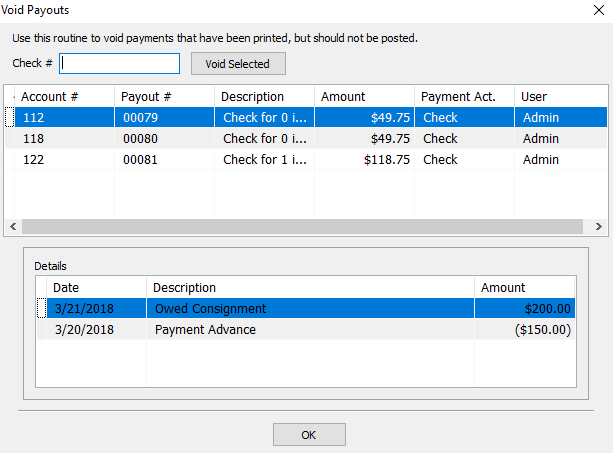Image resolution: width=613 pixels, height=453 pixels.
Task: Focus the Check # input field
Action: coord(119,63)
